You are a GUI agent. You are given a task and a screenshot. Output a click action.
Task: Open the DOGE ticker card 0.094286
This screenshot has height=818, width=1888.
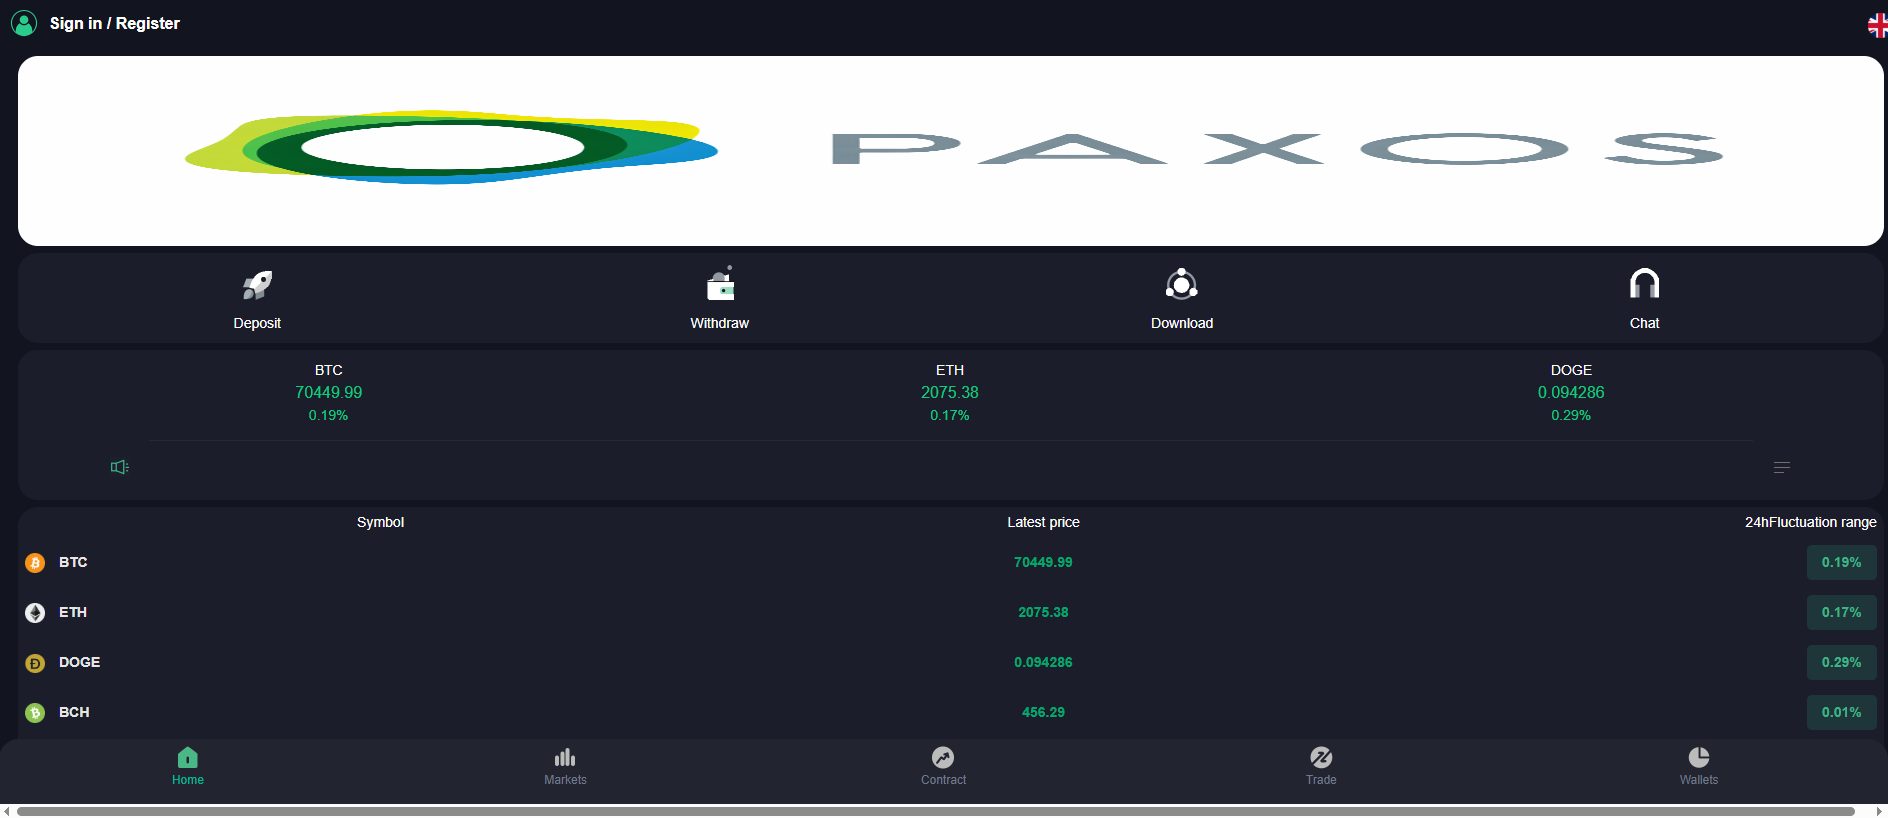tap(1571, 393)
